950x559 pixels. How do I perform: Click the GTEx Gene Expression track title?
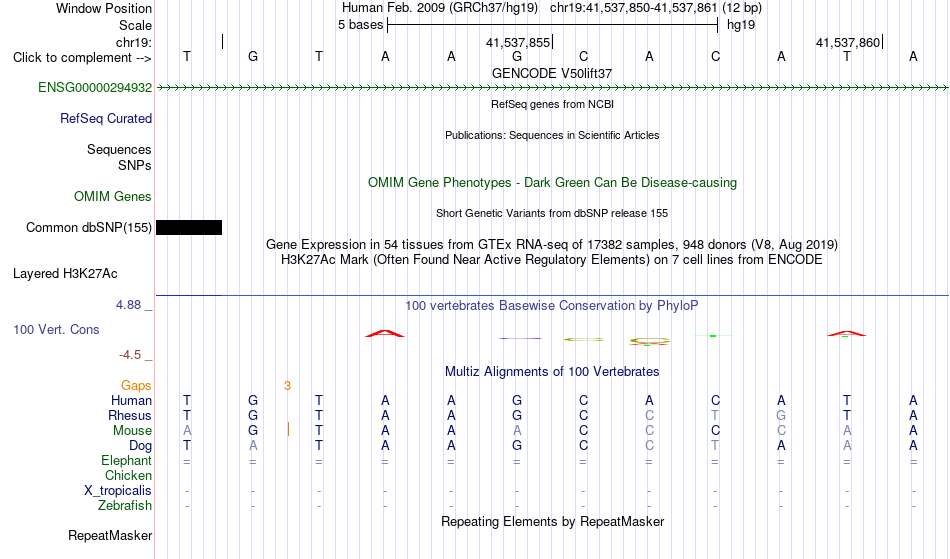coord(552,245)
